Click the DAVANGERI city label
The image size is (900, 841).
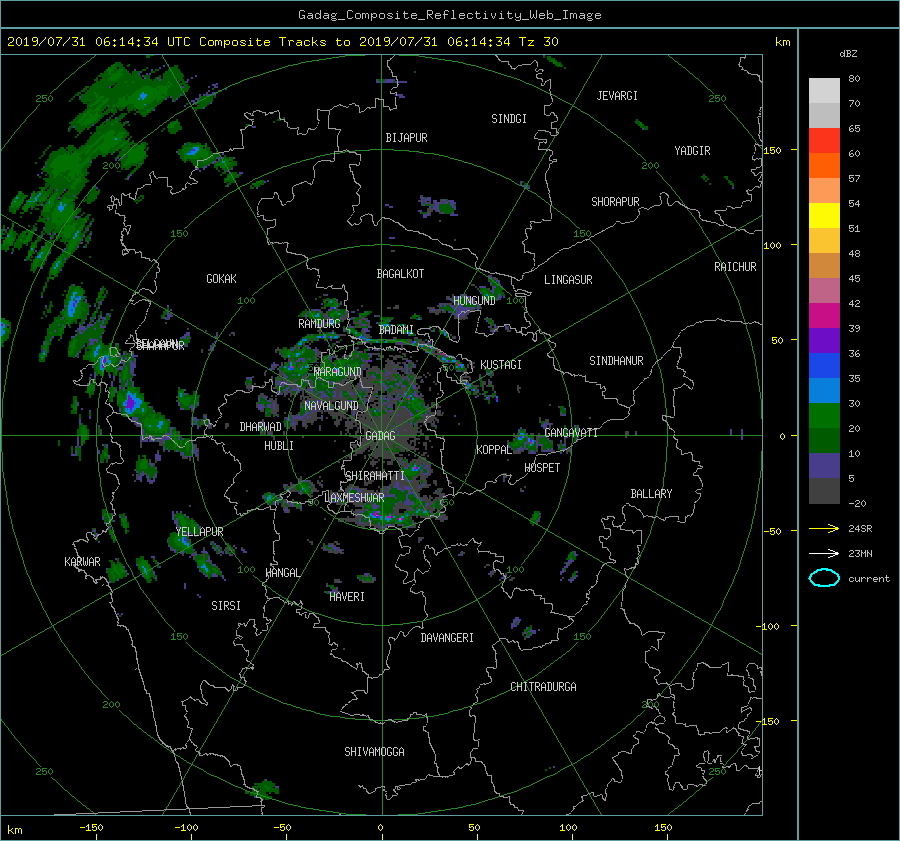[x=447, y=638]
